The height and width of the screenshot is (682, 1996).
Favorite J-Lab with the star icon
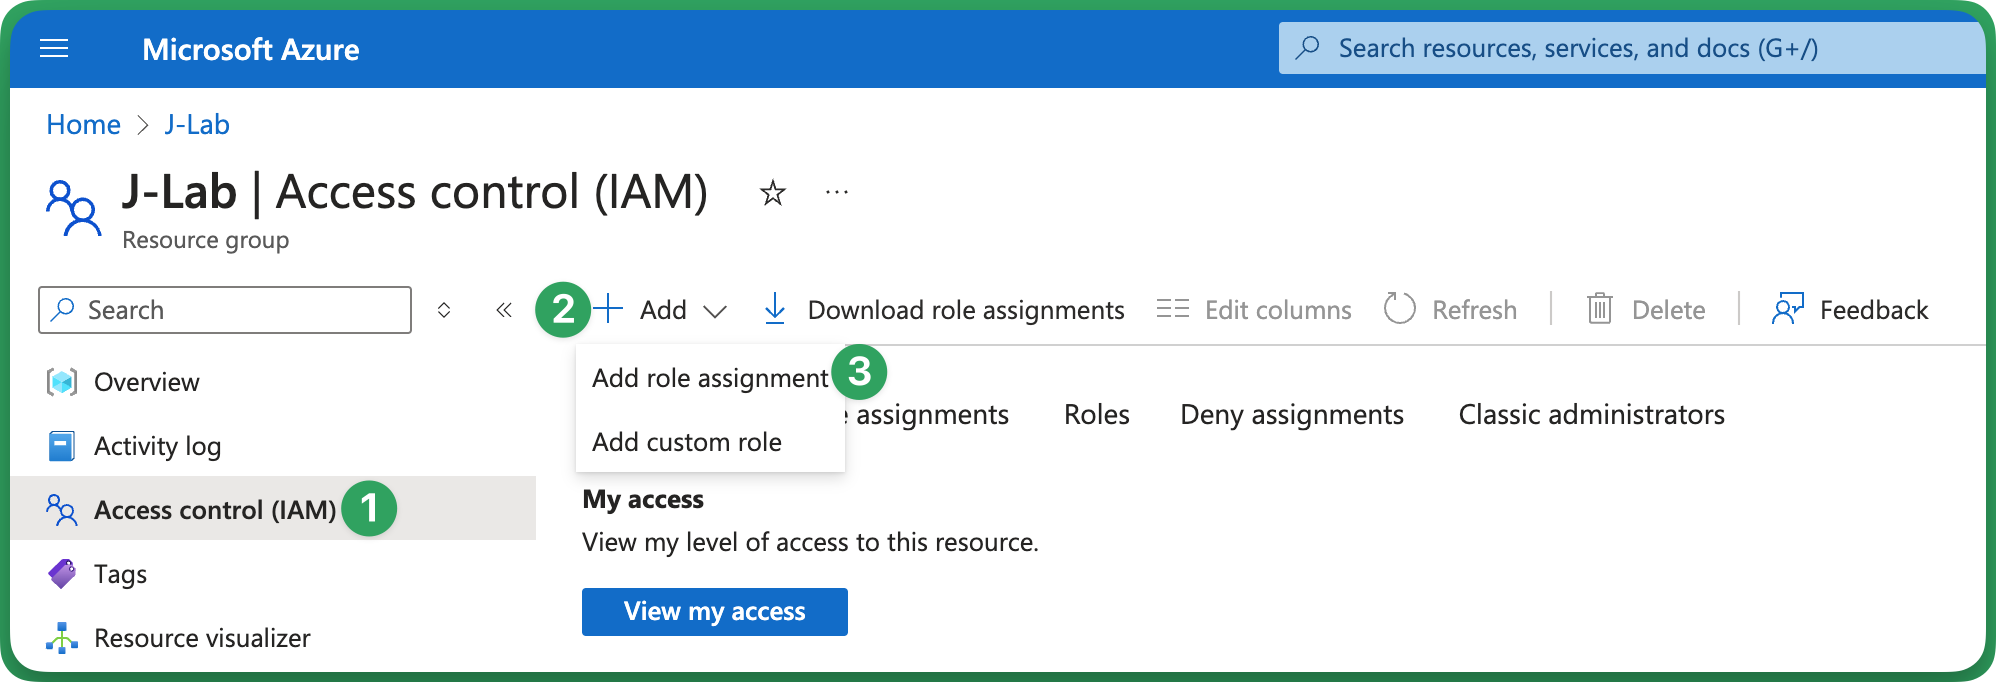[x=772, y=192]
